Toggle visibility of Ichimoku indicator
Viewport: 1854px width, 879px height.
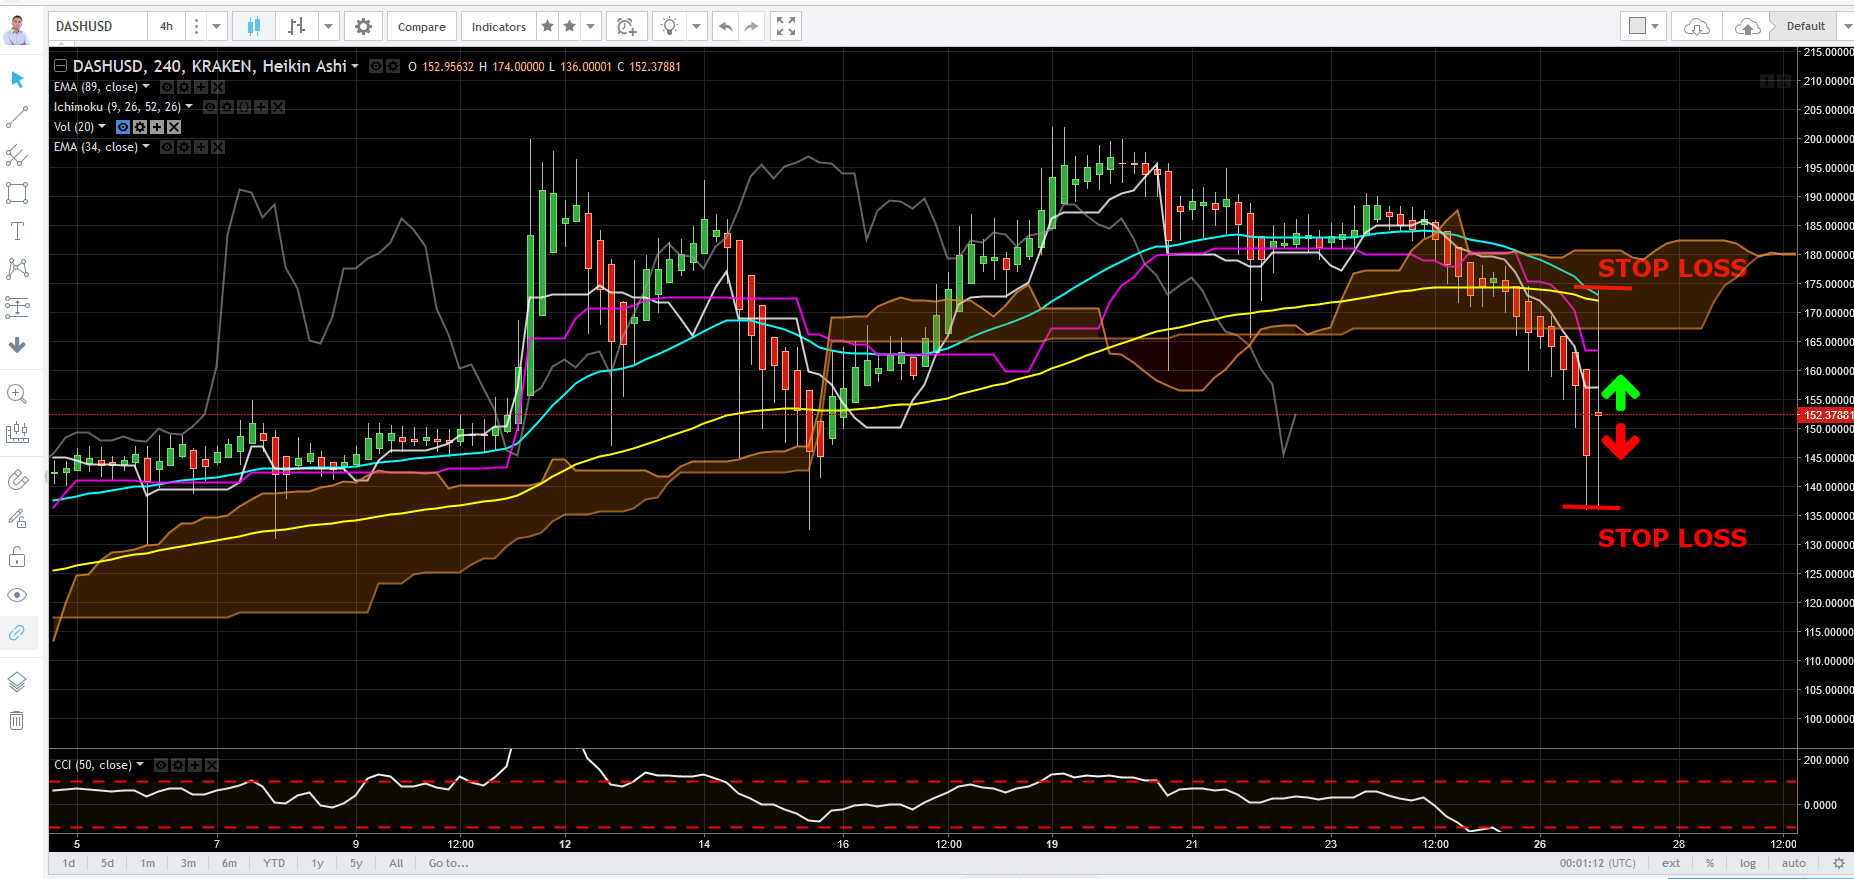coord(210,107)
